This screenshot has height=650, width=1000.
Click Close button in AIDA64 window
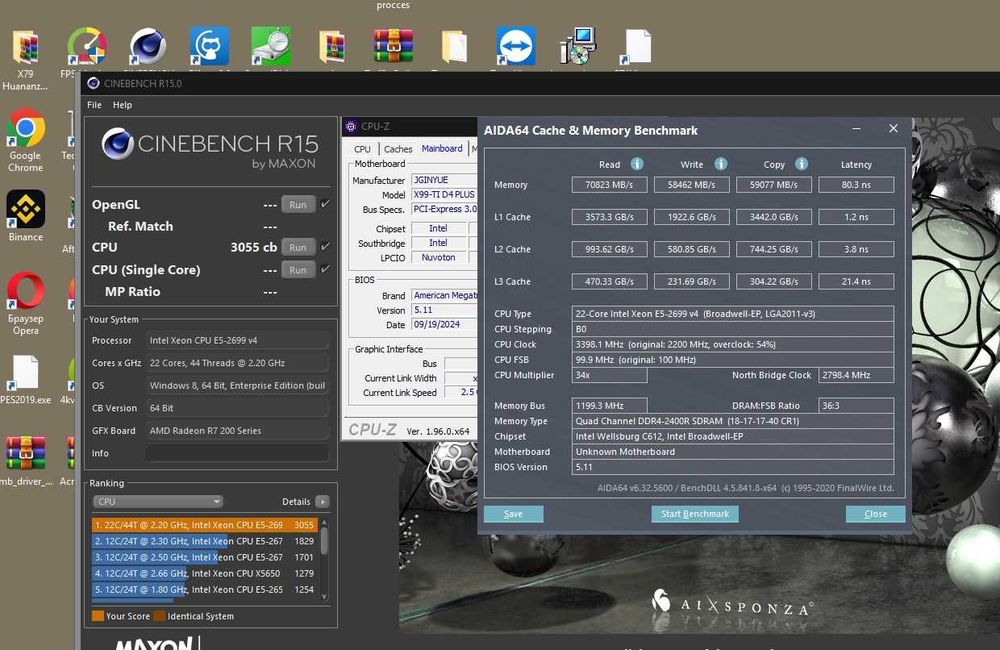tap(875, 514)
